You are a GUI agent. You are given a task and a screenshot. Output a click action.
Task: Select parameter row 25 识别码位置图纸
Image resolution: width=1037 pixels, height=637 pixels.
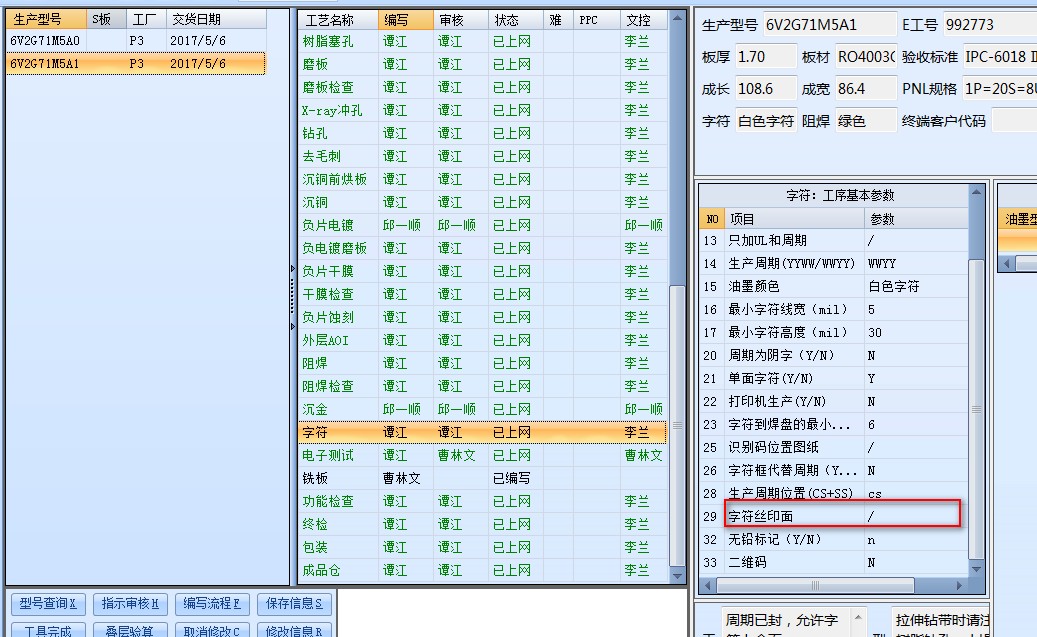coord(834,448)
